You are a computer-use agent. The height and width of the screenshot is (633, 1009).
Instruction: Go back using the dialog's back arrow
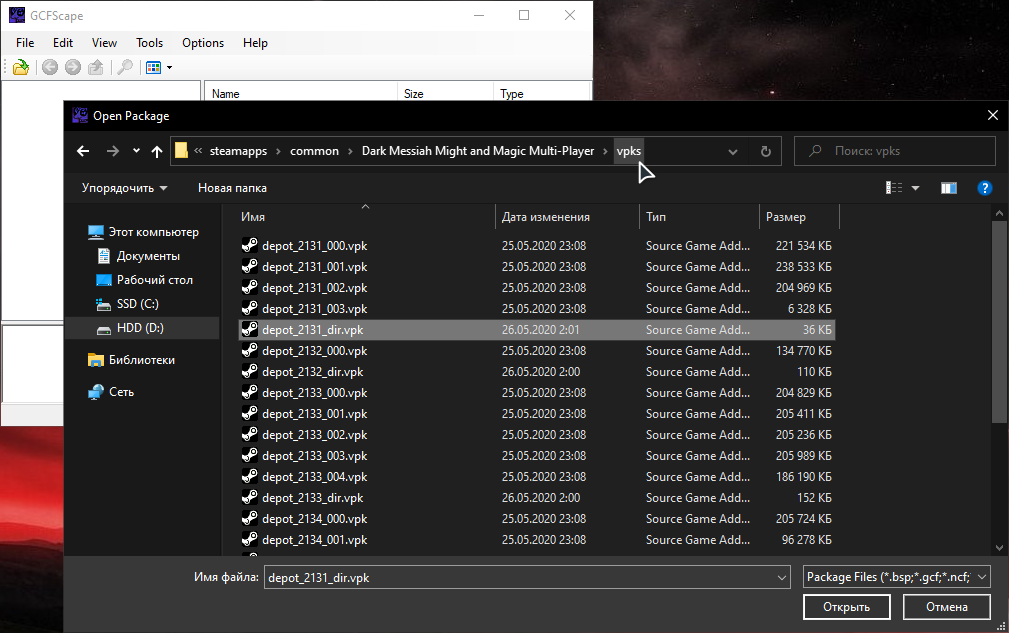click(x=83, y=151)
